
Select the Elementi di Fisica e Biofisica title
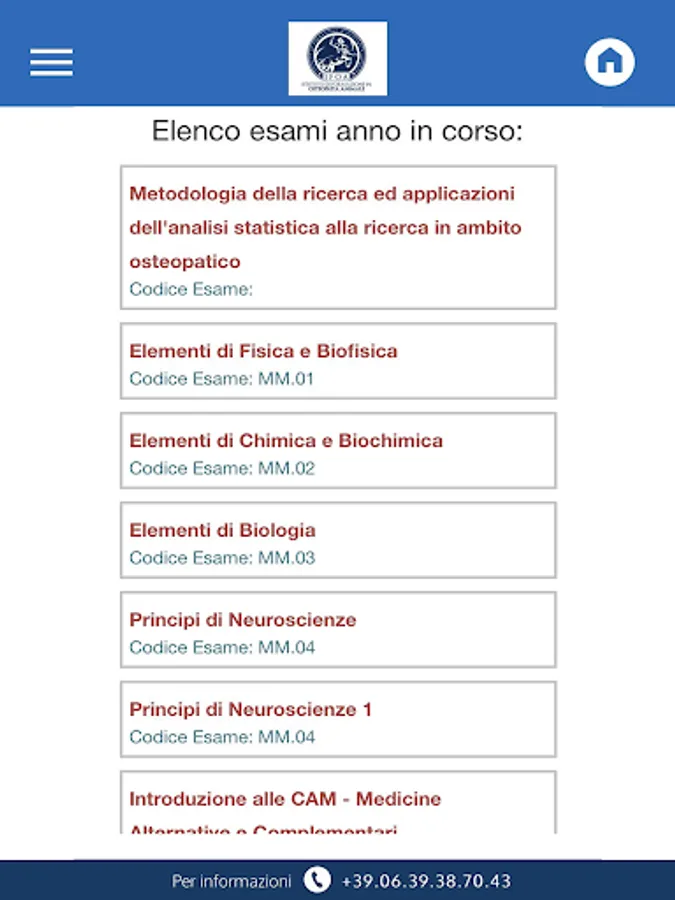pos(263,351)
